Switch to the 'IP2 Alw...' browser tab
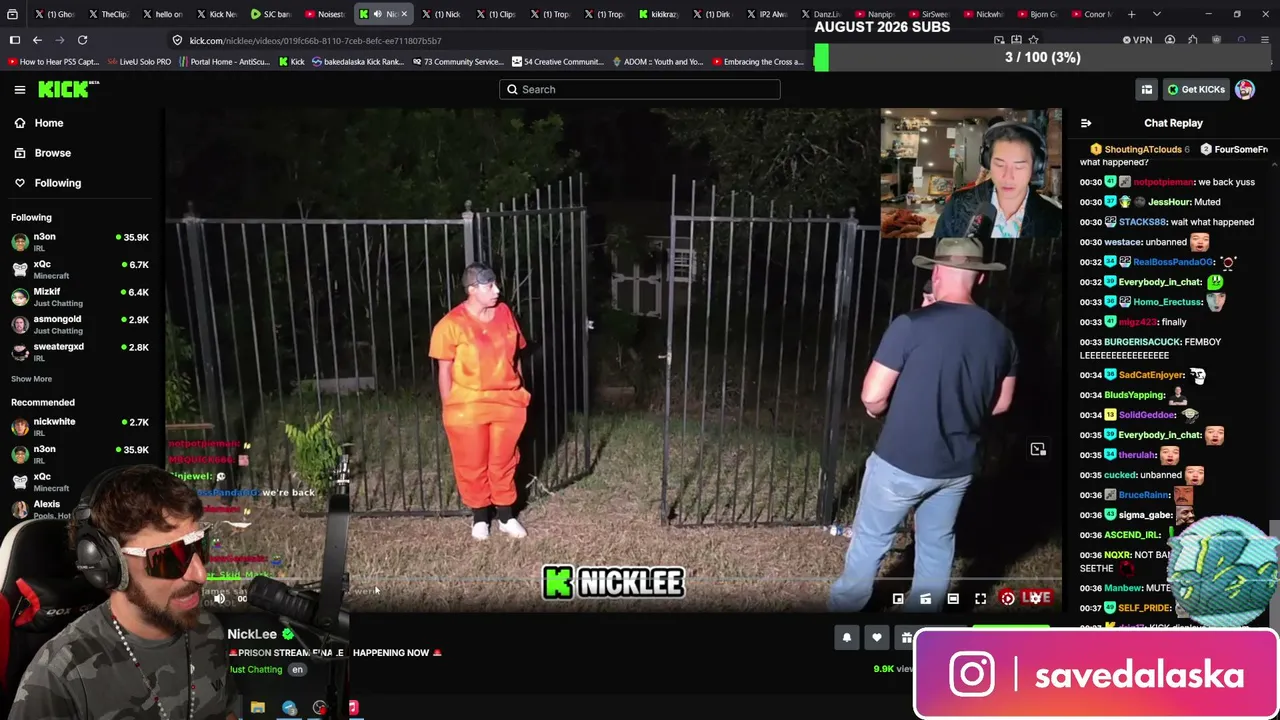Viewport: 1280px width, 720px height. (x=765, y=14)
